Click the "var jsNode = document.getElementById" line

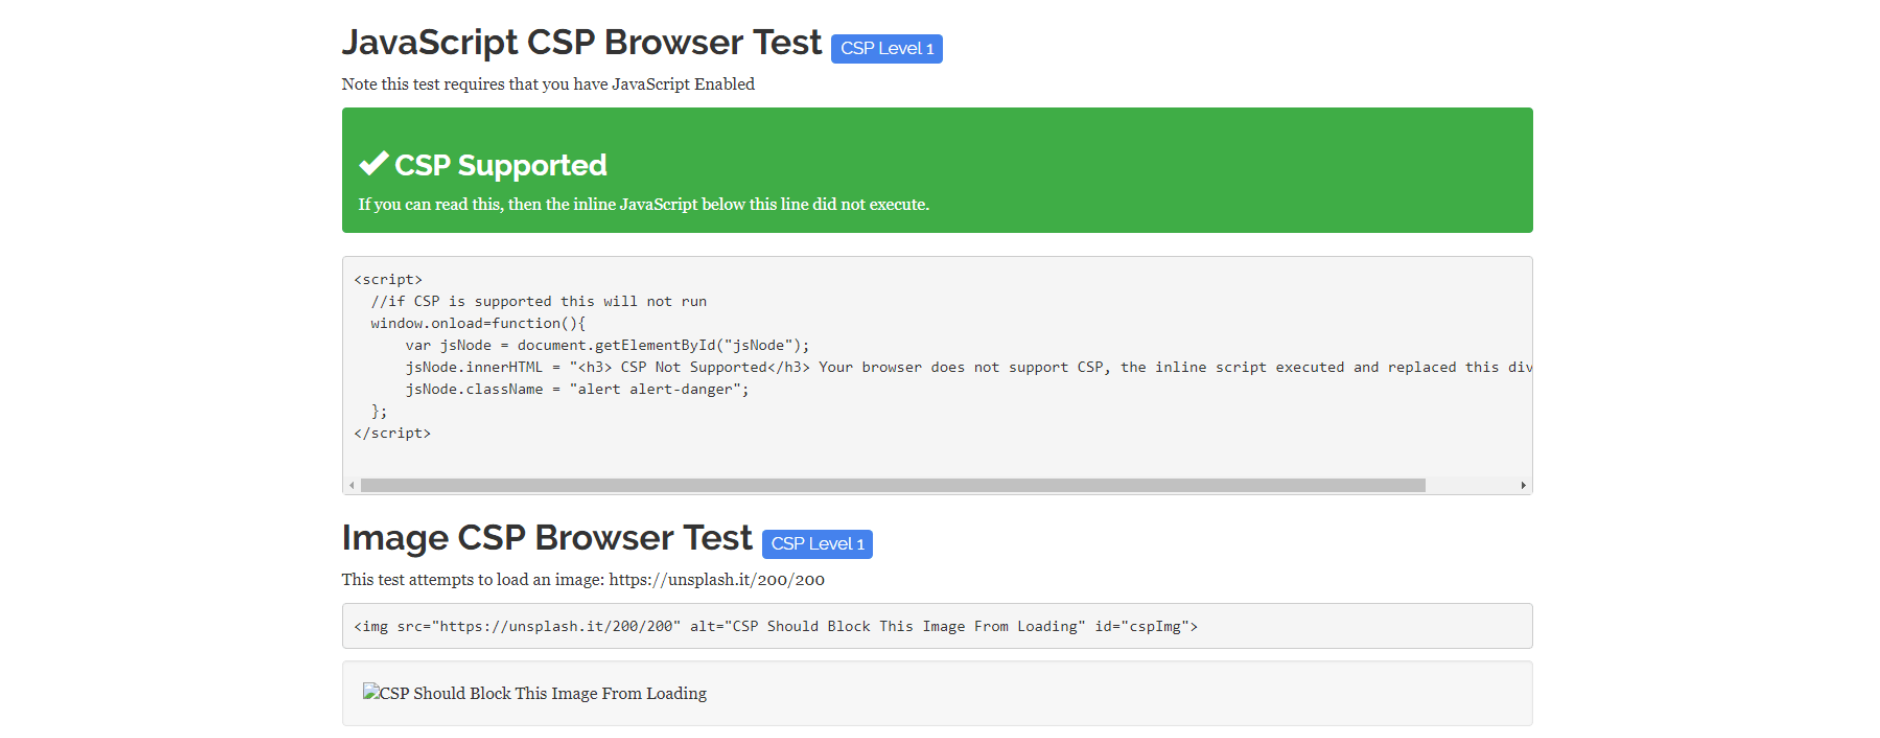point(607,345)
